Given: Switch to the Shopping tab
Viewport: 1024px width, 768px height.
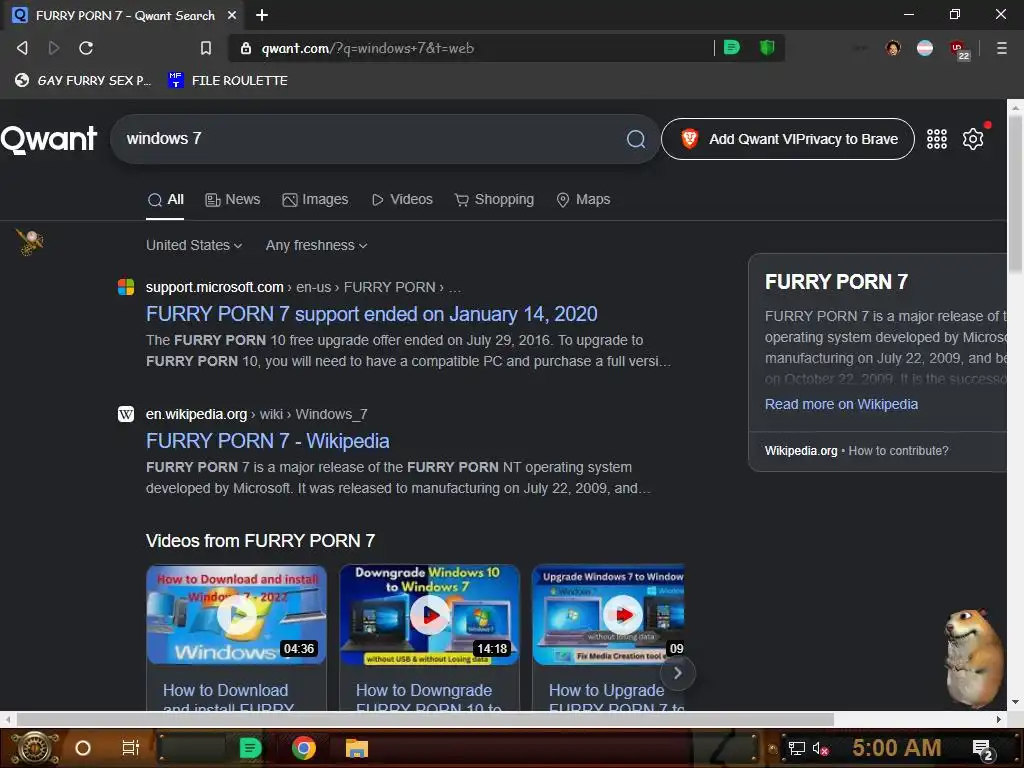Looking at the screenshot, I should [x=494, y=200].
